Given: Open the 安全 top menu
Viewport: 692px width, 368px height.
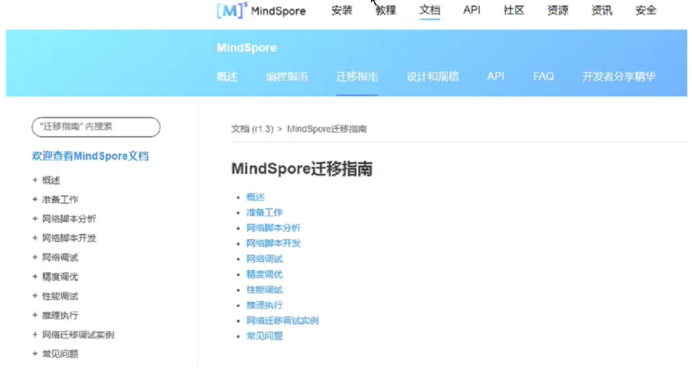Looking at the screenshot, I should (646, 10).
